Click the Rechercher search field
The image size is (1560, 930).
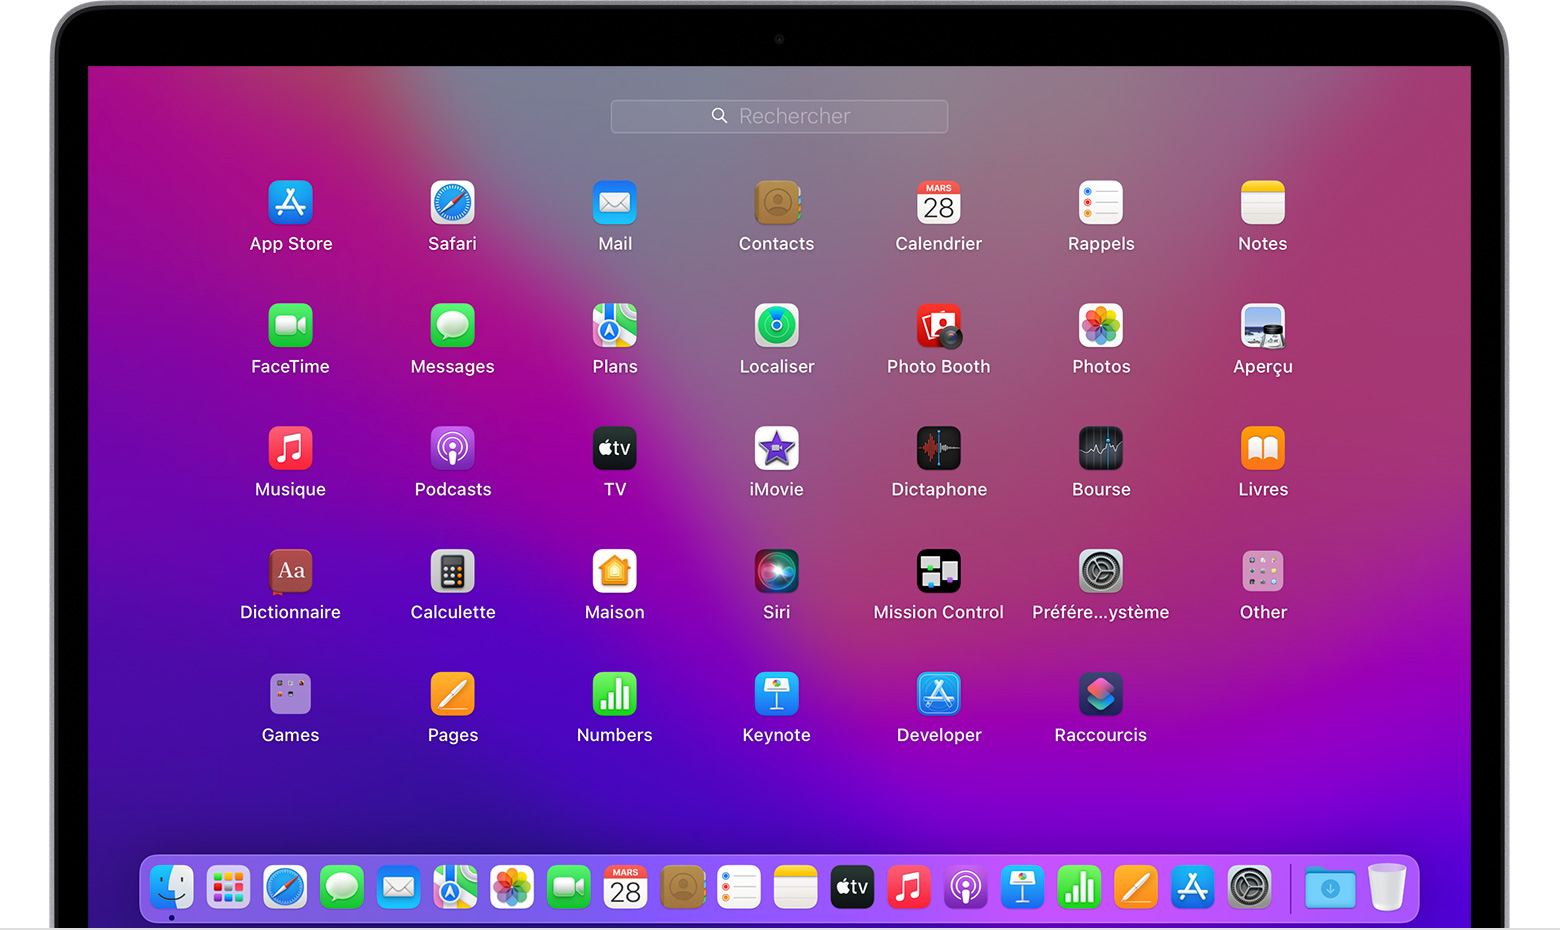click(x=779, y=116)
